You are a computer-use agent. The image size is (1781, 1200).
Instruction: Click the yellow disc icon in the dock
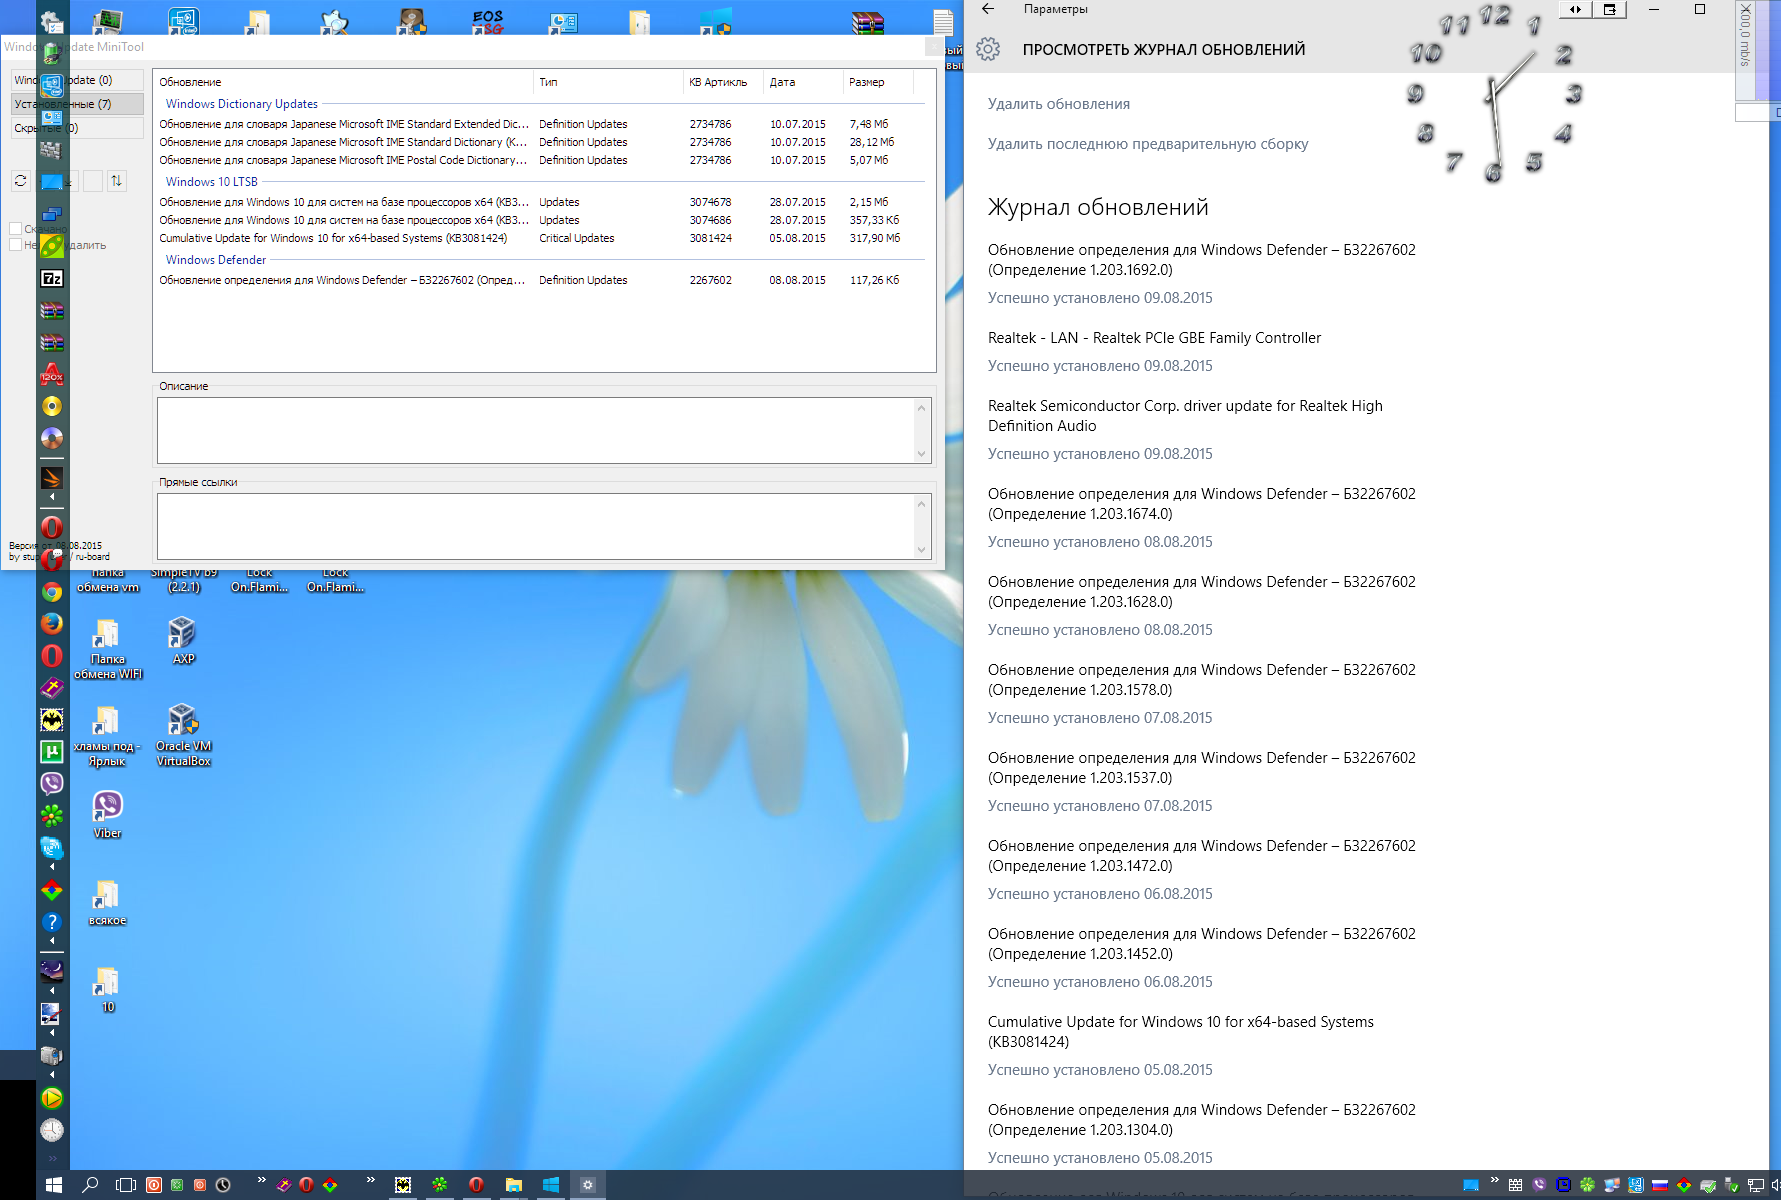[x=52, y=406]
